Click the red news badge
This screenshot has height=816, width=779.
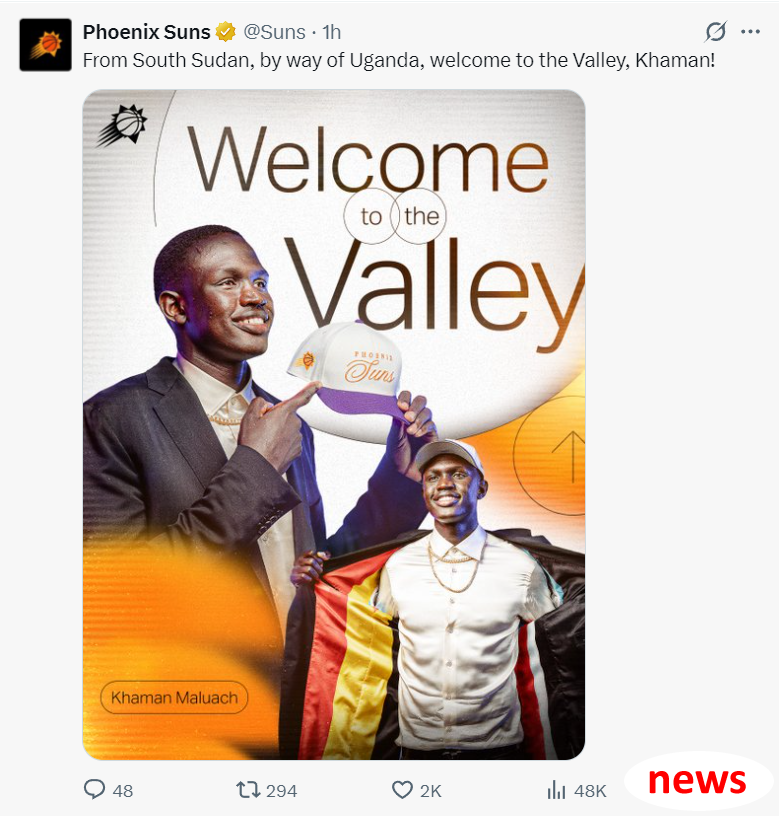point(697,780)
